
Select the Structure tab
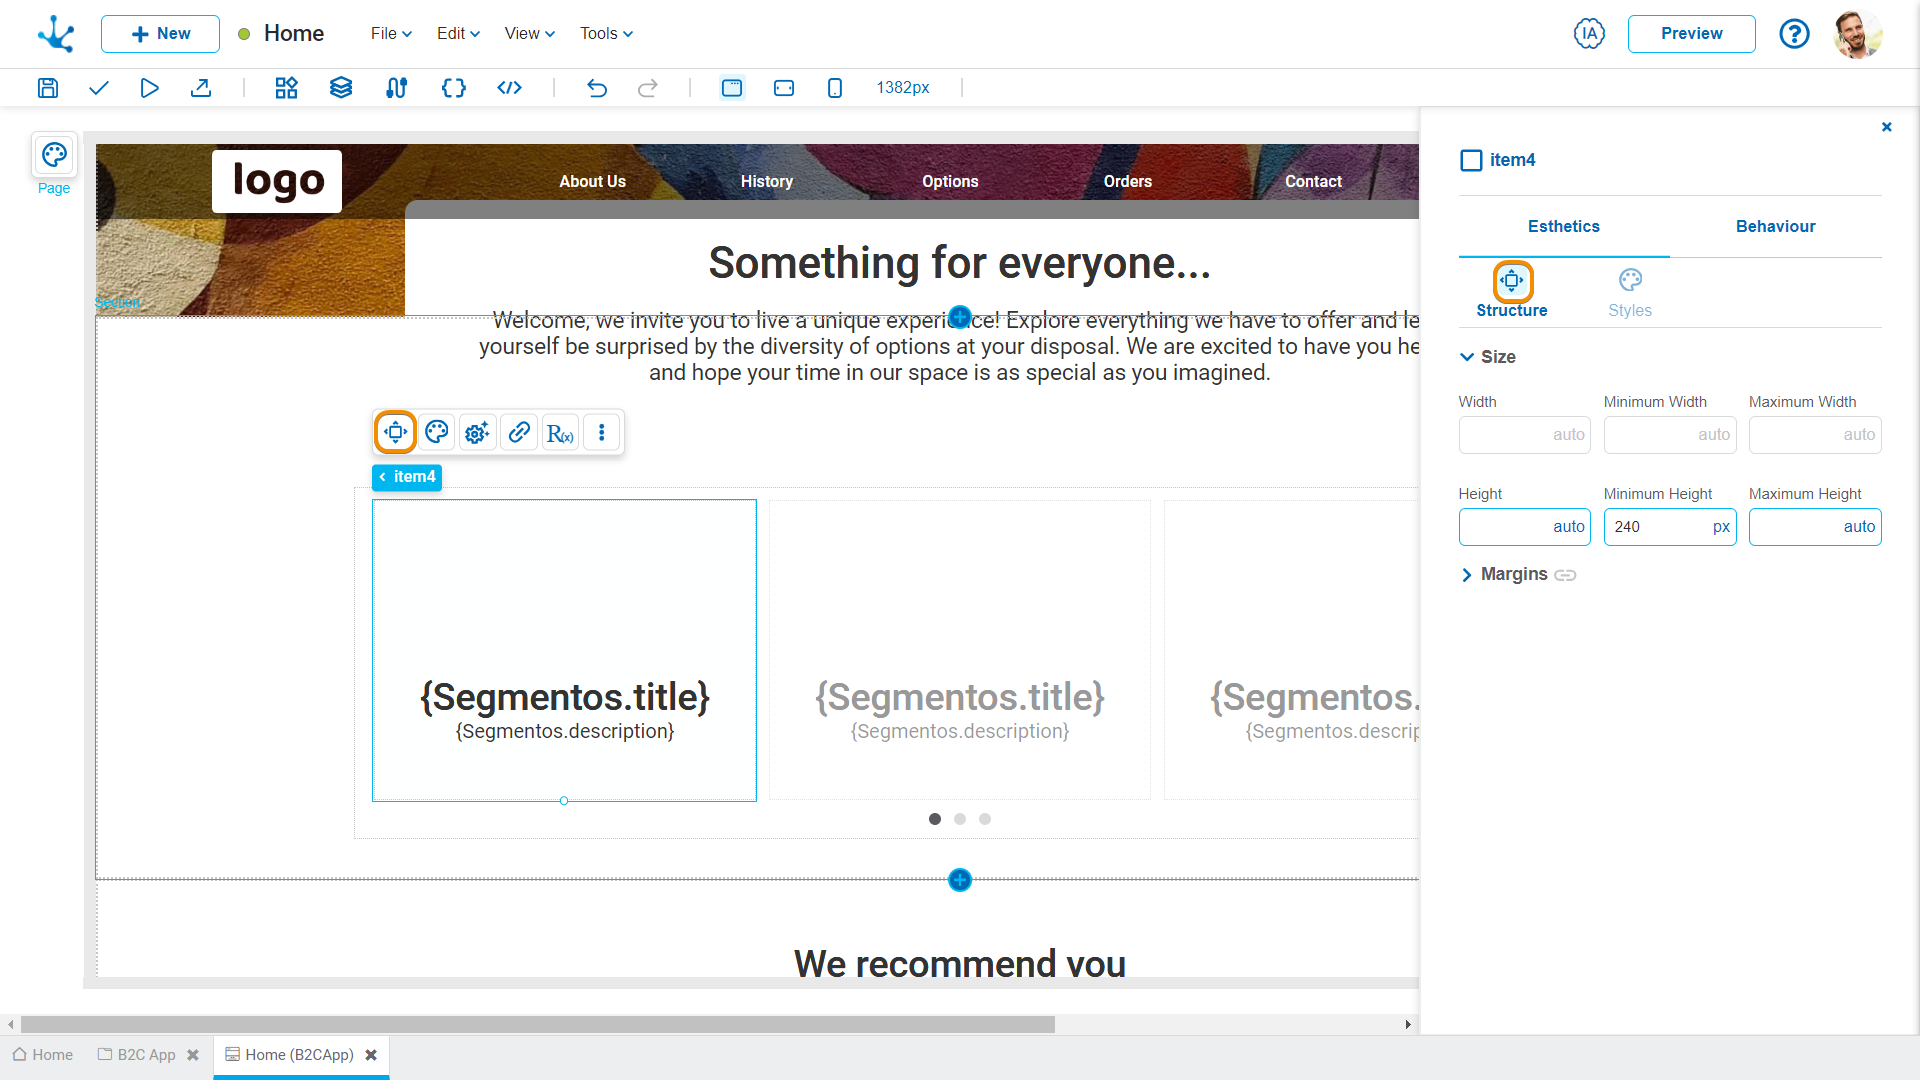tap(1511, 291)
